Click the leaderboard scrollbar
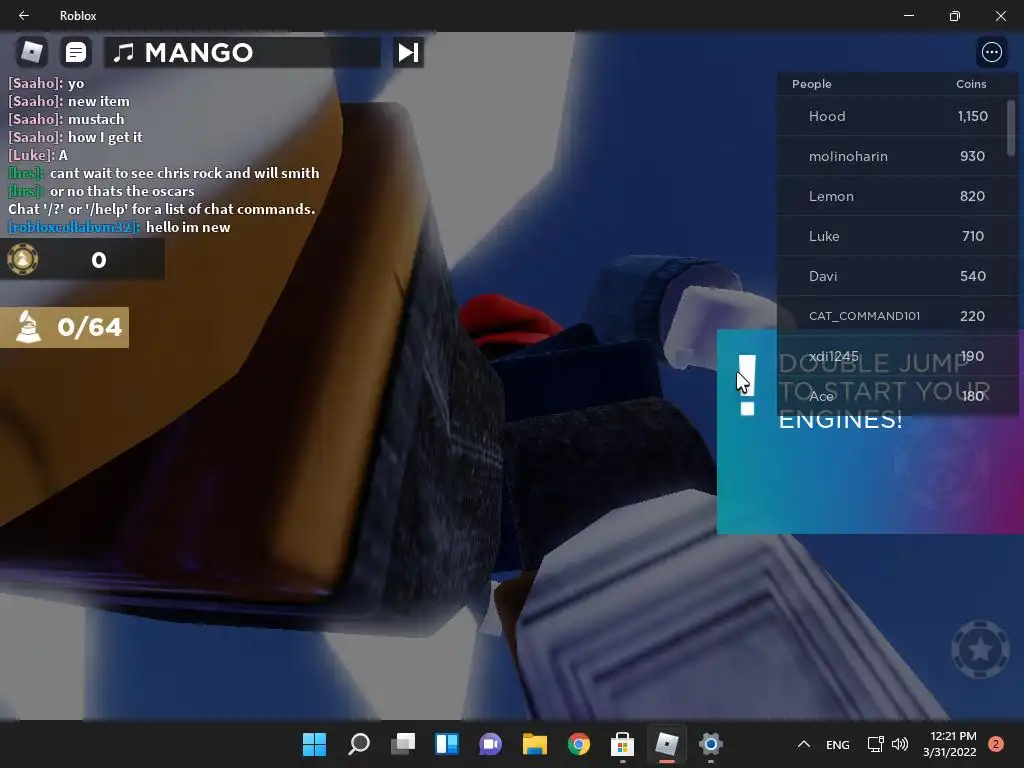 [x=1012, y=128]
